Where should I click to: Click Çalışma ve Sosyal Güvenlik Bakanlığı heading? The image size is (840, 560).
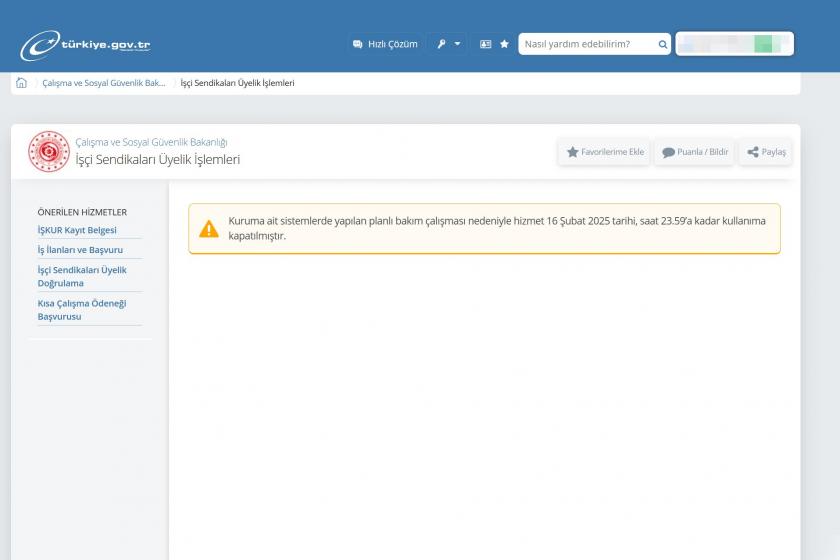(151, 142)
